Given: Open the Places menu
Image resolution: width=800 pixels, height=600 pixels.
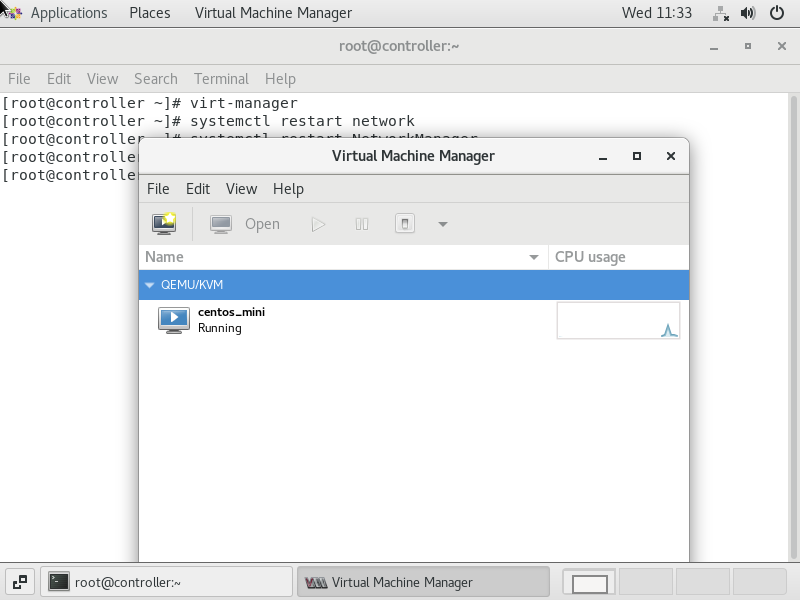Looking at the screenshot, I should 149,13.
